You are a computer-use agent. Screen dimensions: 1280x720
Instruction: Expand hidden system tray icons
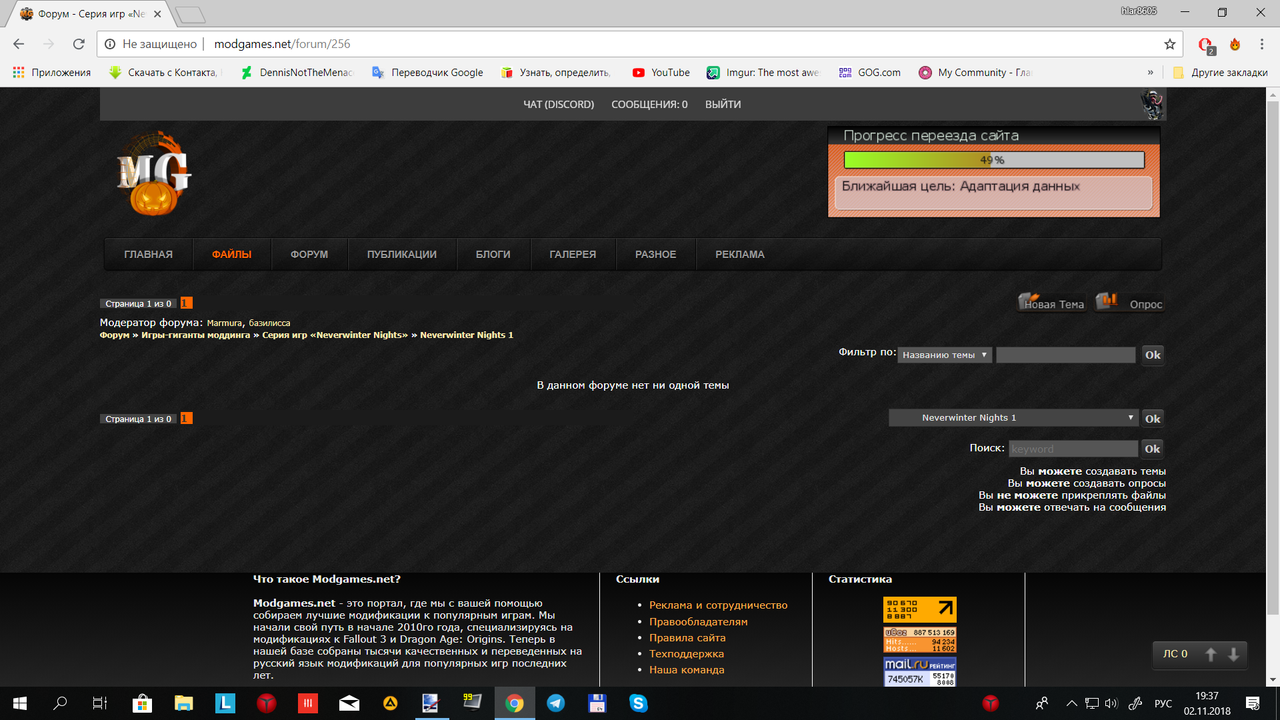coord(1071,703)
